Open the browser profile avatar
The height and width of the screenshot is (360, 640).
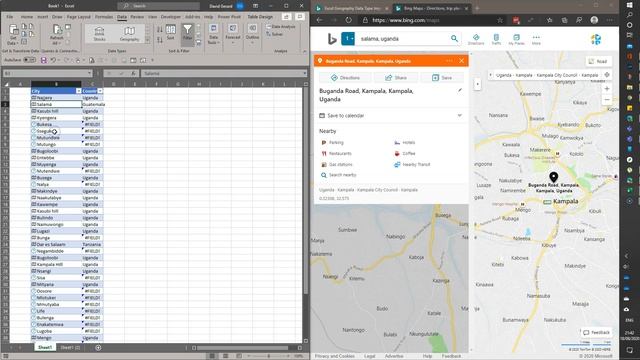click(x=594, y=20)
